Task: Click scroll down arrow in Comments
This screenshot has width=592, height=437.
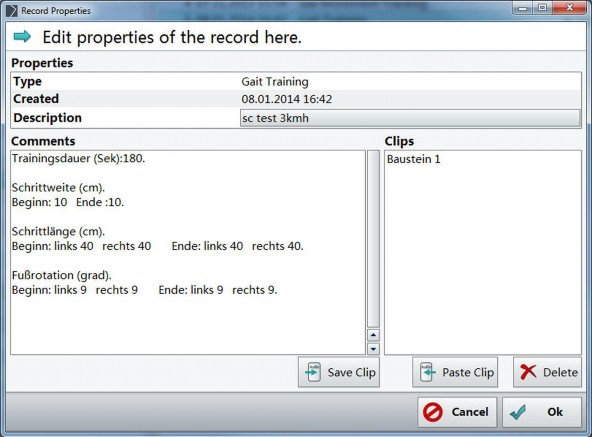Action: [373, 349]
